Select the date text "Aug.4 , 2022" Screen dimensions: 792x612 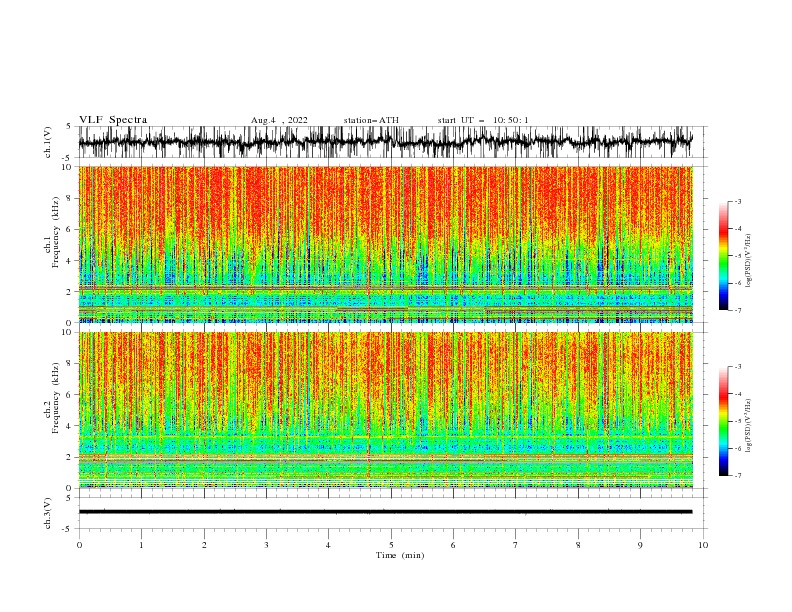point(279,120)
